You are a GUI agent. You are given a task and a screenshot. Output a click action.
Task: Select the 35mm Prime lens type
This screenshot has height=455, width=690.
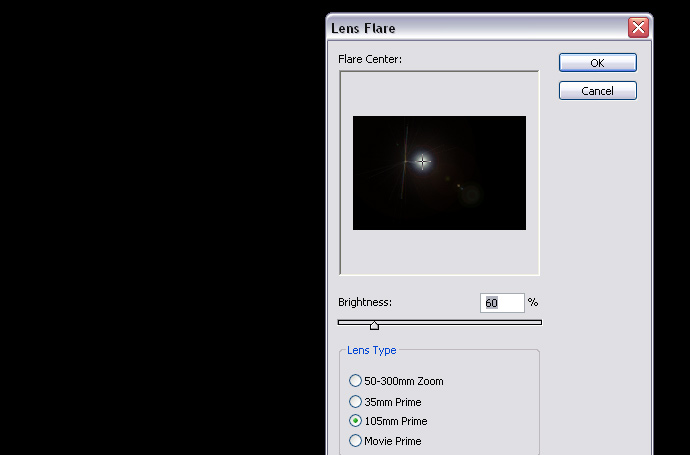[x=385, y=402]
